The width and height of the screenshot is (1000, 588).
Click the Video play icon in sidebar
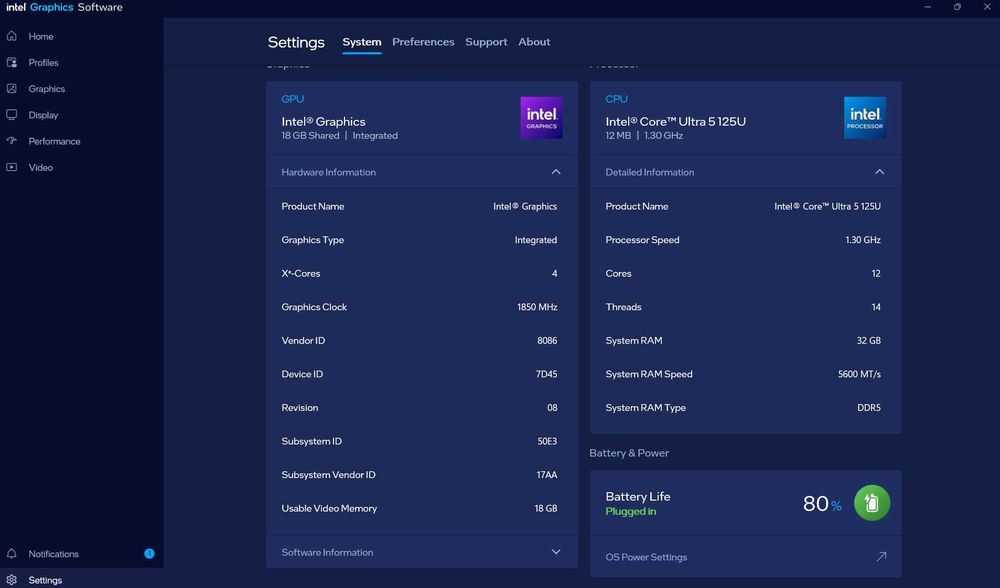point(11,166)
